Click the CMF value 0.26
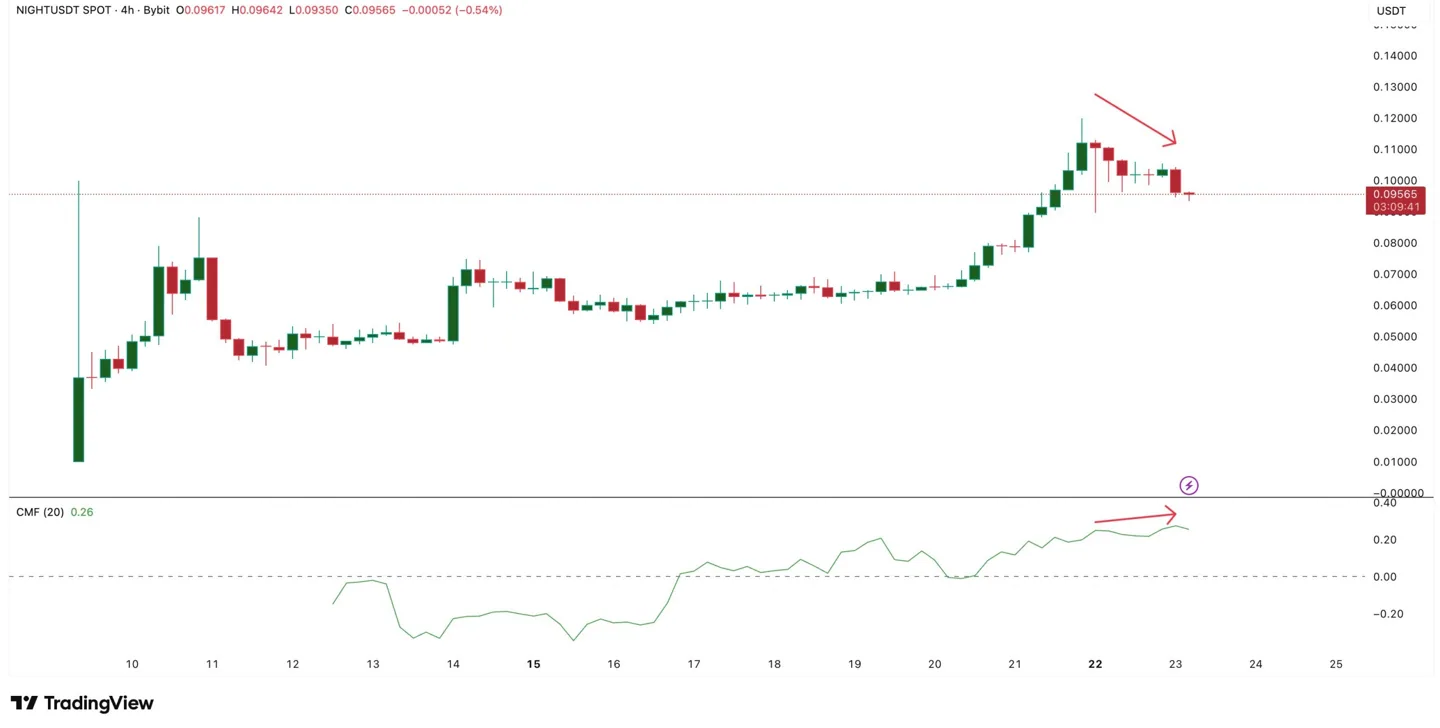 (x=82, y=512)
